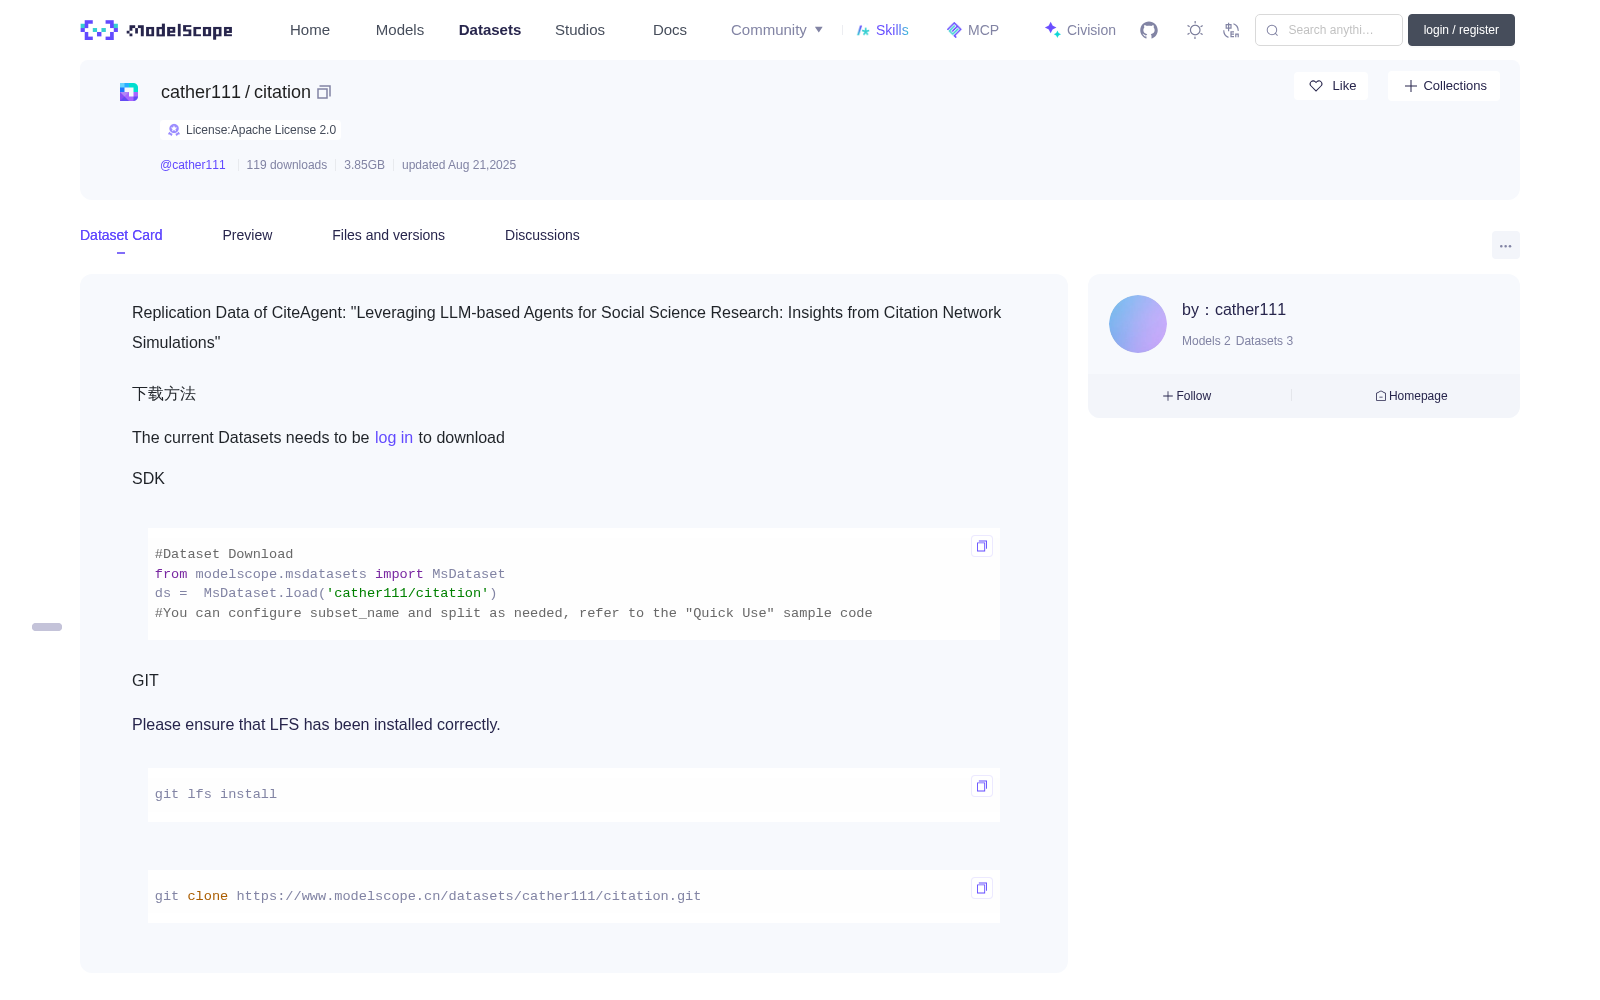This screenshot has width=1600, height=1000.
Task: Click the ModelScope logo
Action: tap(156, 30)
